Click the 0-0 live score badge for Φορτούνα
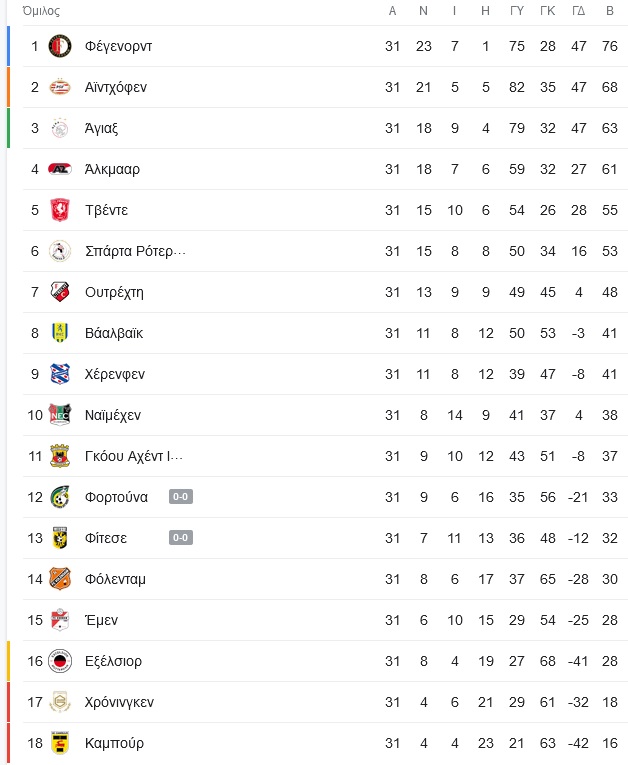628x765 pixels. click(x=181, y=497)
